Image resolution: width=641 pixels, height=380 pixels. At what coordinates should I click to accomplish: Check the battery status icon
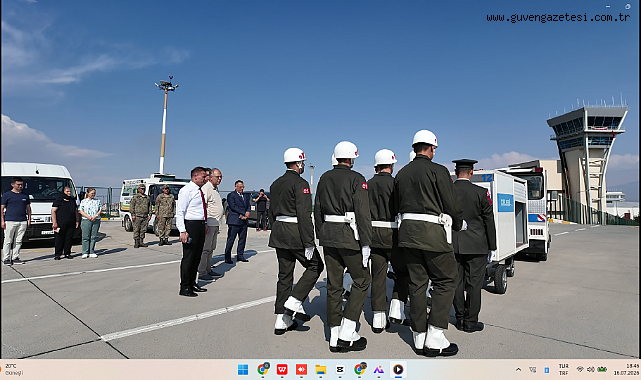(602, 369)
